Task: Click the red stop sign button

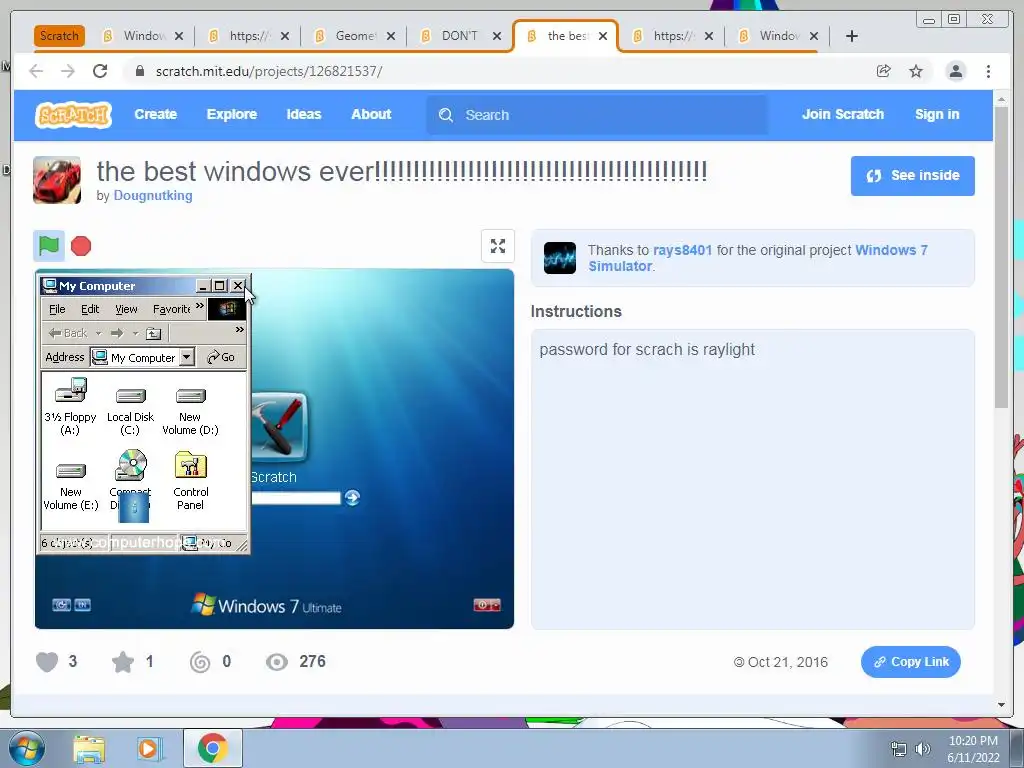Action: tap(81, 246)
